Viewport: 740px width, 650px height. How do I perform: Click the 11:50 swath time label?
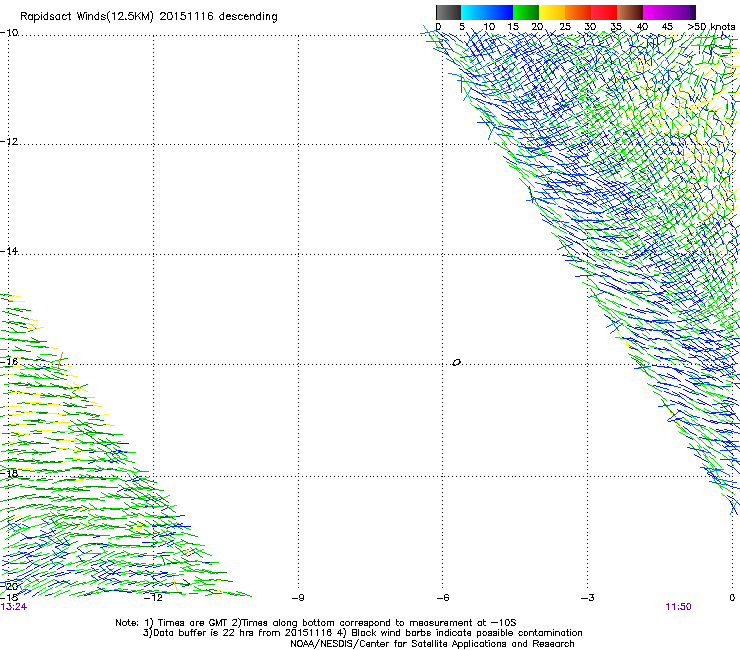pos(678,607)
